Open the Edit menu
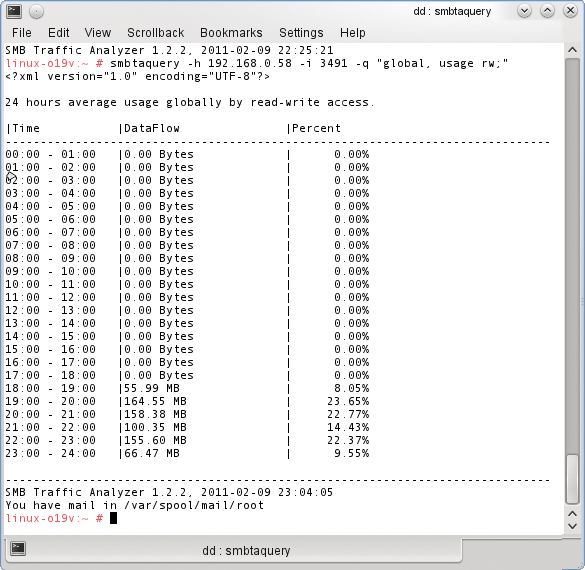This screenshot has height=570, width=585. 59,33
